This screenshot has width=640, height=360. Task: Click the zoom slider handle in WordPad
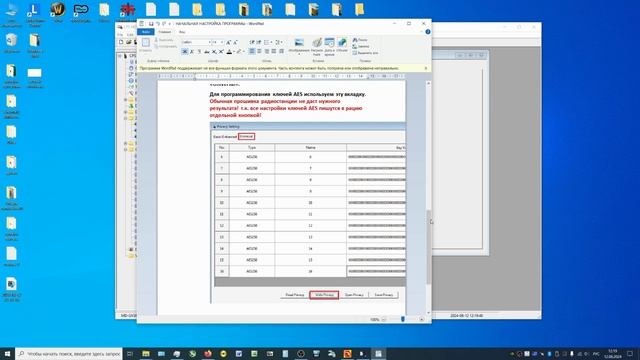(403, 320)
